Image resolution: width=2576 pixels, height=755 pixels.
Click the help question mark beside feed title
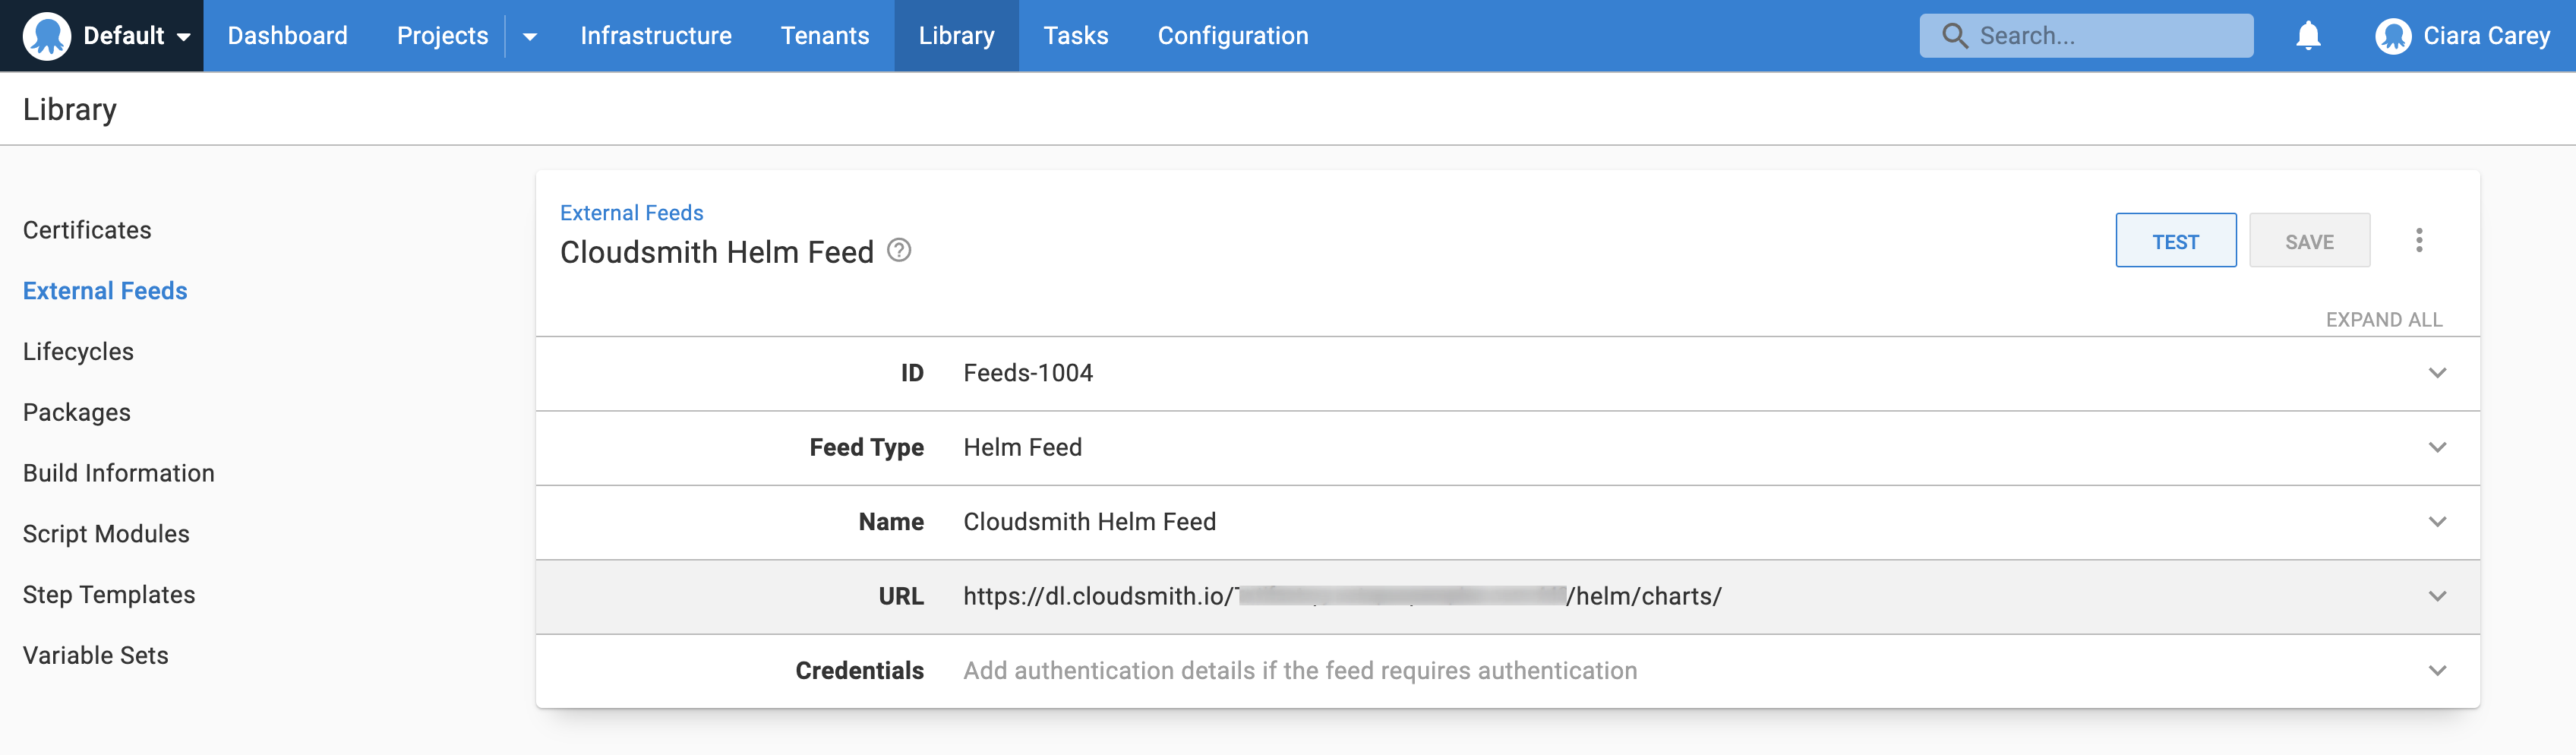[x=899, y=250]
